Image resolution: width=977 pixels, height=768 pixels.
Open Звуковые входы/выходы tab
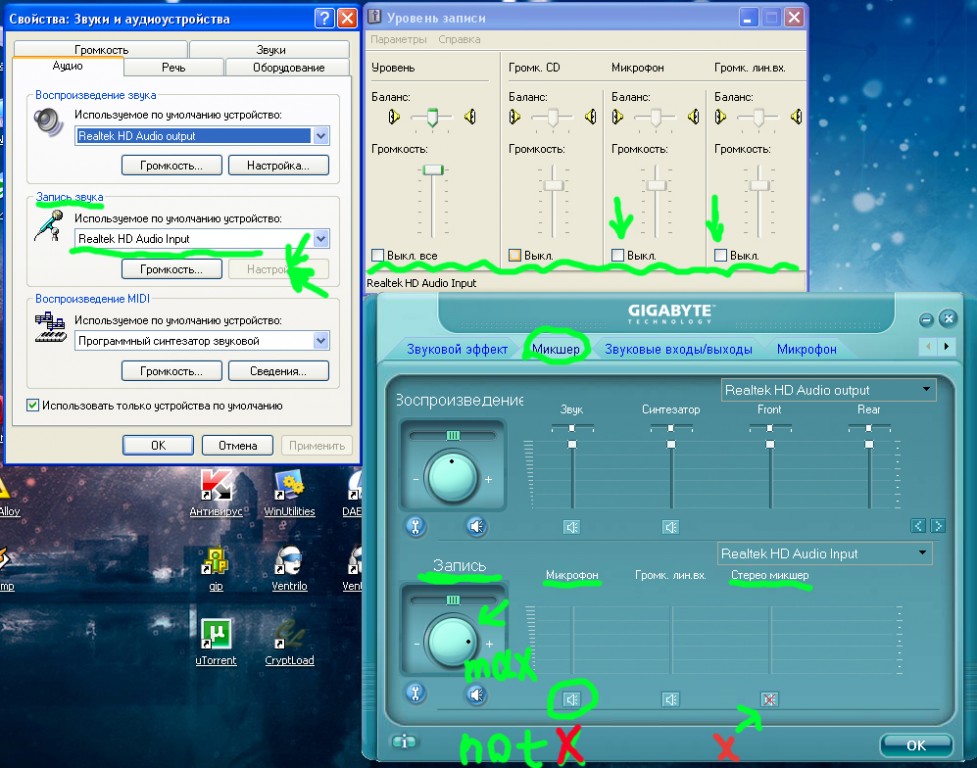coord(679,349)
